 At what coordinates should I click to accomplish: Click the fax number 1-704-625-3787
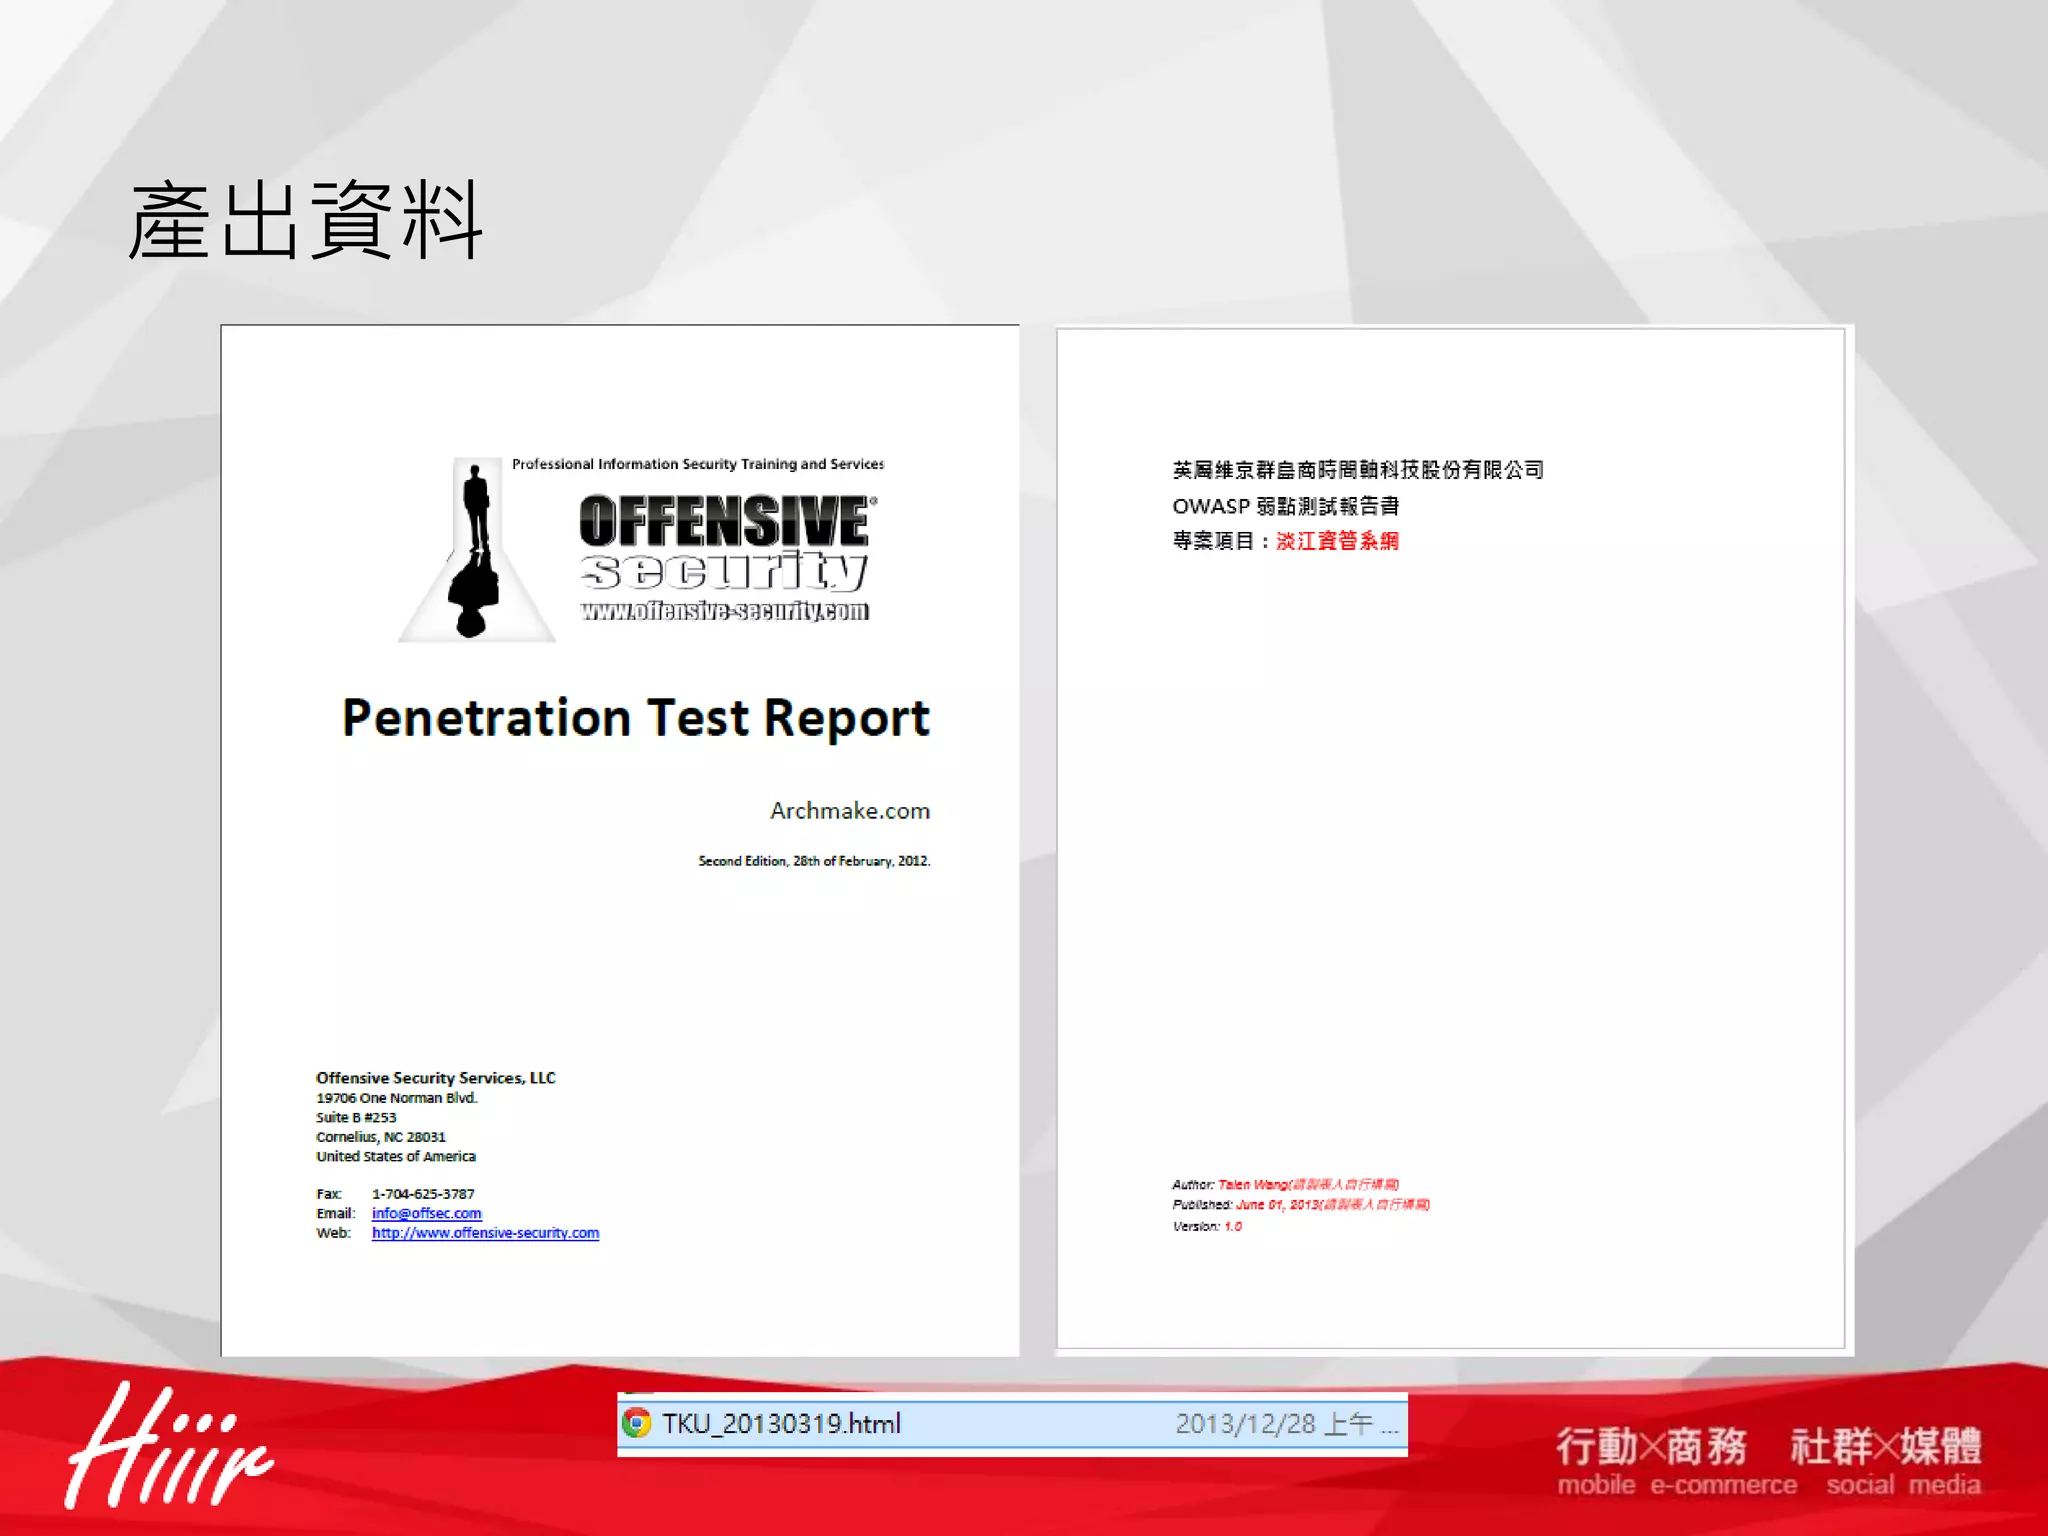click(423, 1194)
